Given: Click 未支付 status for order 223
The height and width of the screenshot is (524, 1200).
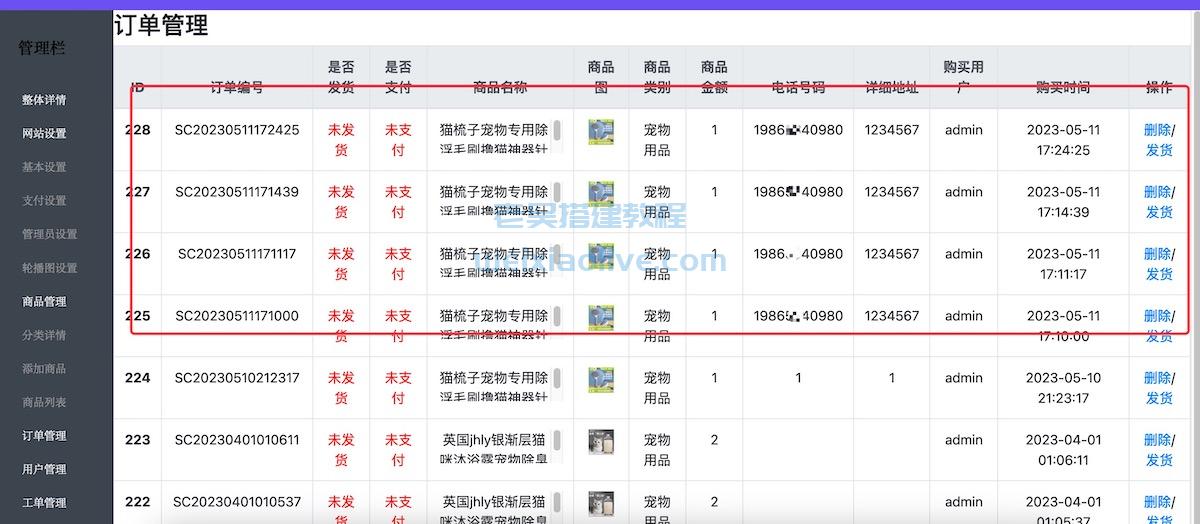Looking at the screenshot, I should pyautogui.click(x=398, y=451).
